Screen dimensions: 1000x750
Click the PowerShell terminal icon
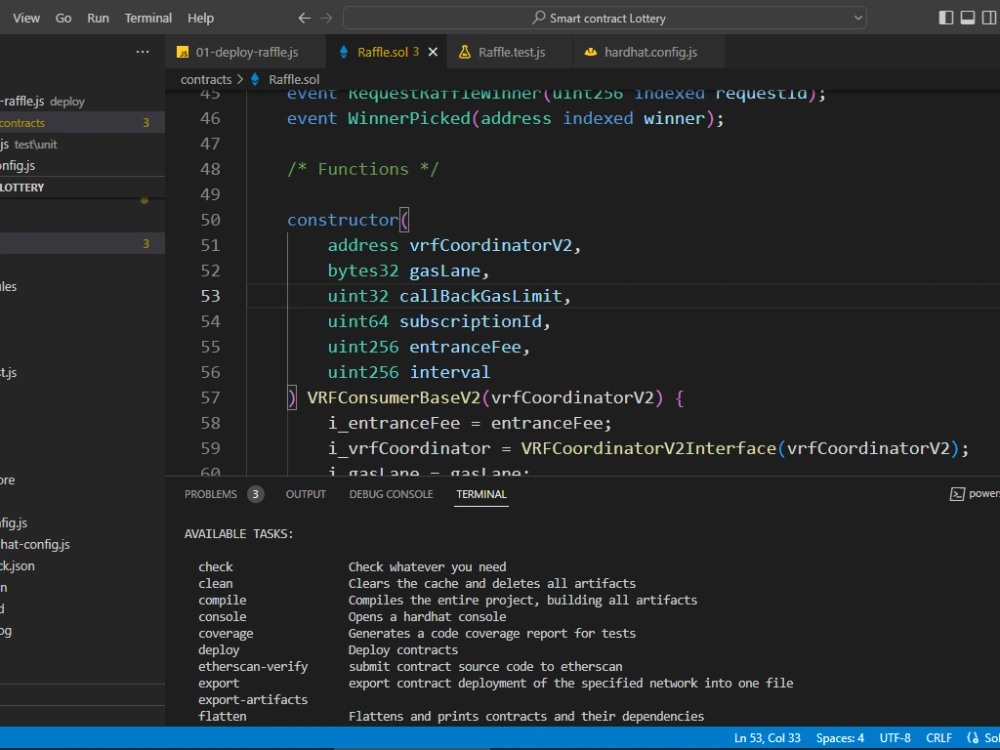[957, 494]
